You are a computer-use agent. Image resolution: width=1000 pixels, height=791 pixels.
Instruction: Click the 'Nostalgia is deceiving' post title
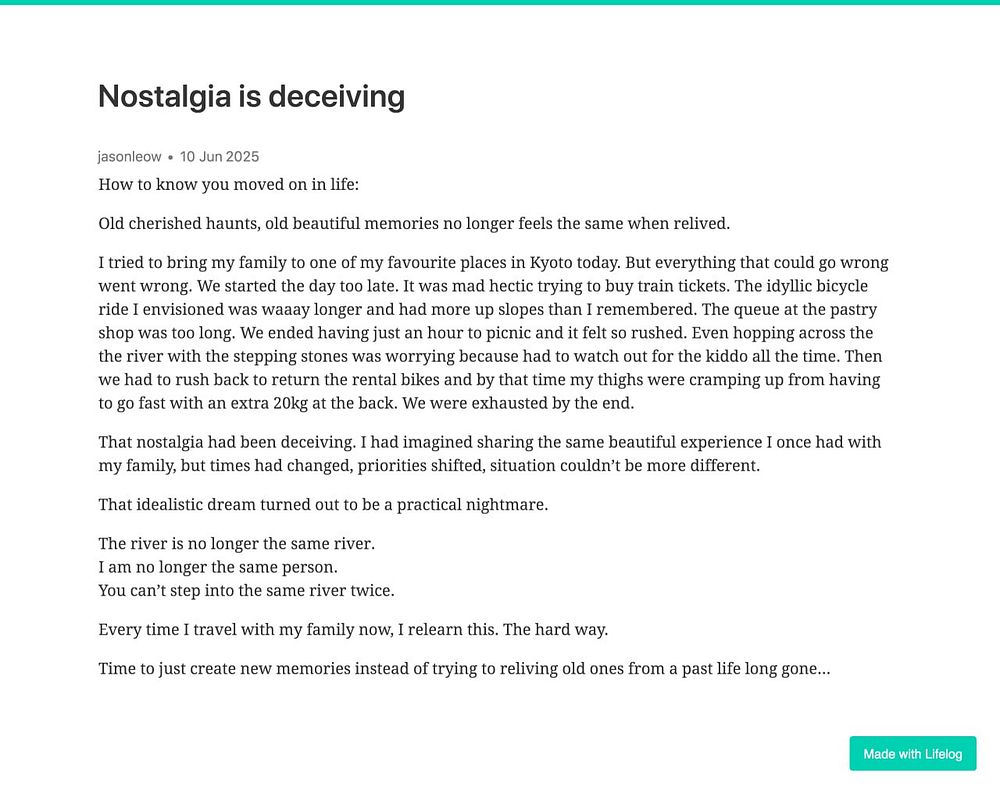pyautogui.click(x=251, y=97)
